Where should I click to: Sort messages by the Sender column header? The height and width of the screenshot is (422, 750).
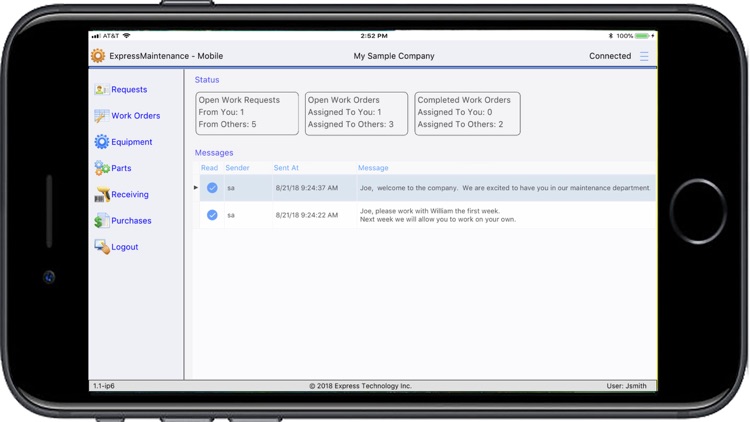coord(237,168)
